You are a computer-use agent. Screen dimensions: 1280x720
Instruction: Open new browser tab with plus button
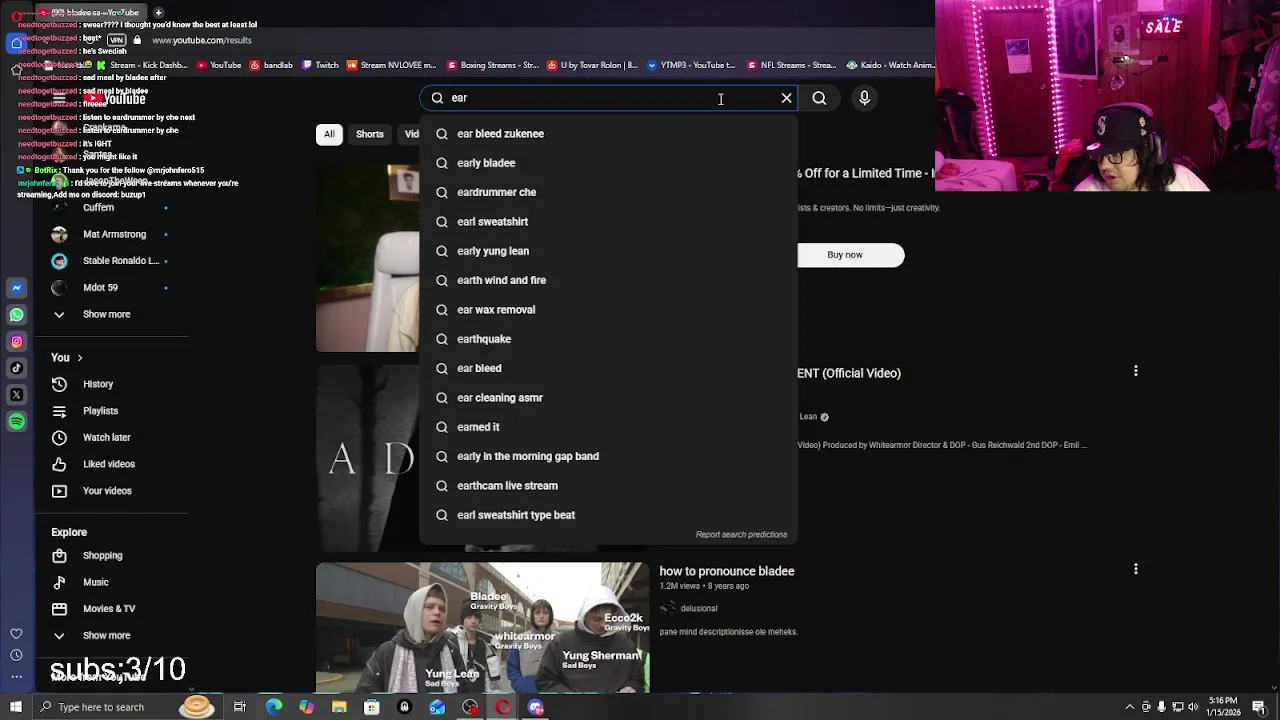tap(158, 12)
